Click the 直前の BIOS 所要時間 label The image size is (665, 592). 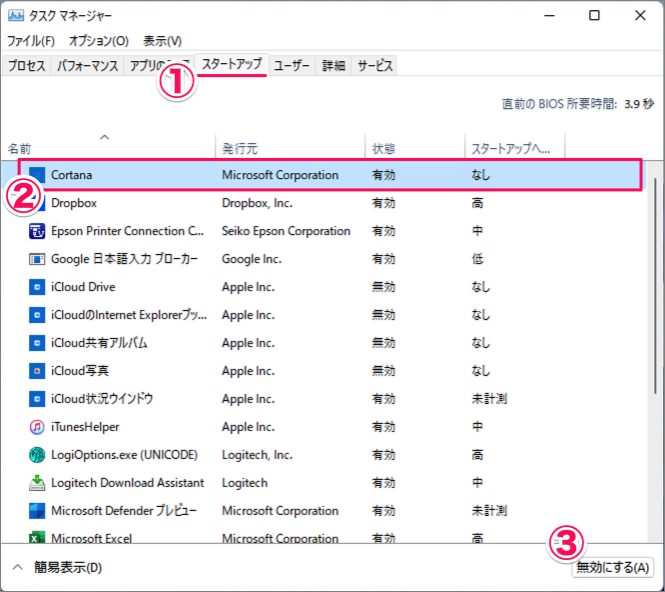click(x=559, y=104)
